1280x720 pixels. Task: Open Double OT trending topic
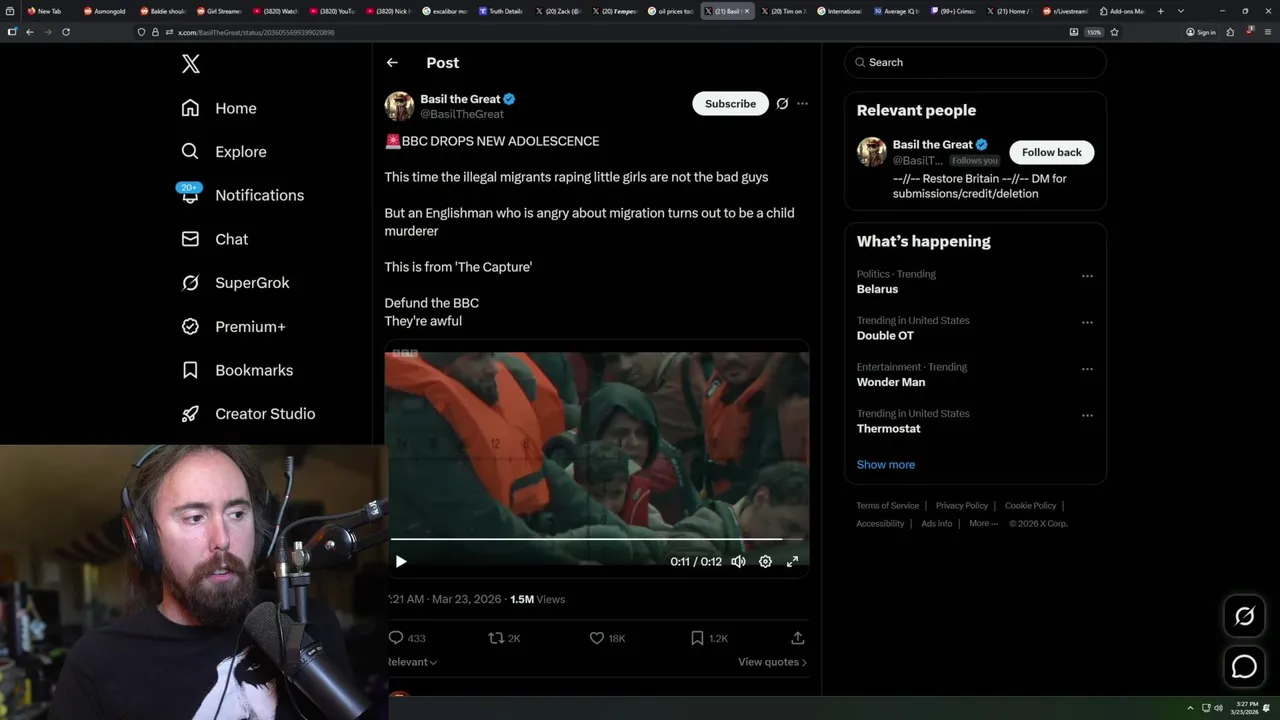885,336
